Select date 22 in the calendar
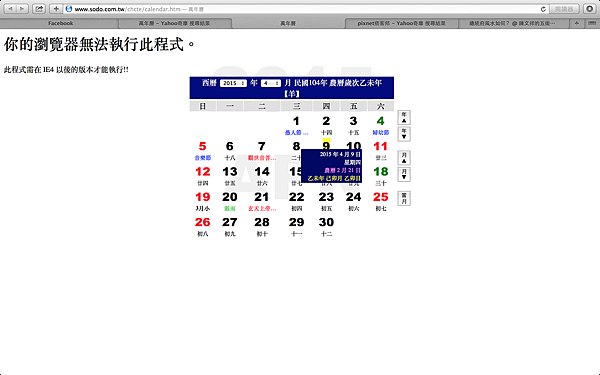Viewport: 600px width, 375px height. [296, 197]
